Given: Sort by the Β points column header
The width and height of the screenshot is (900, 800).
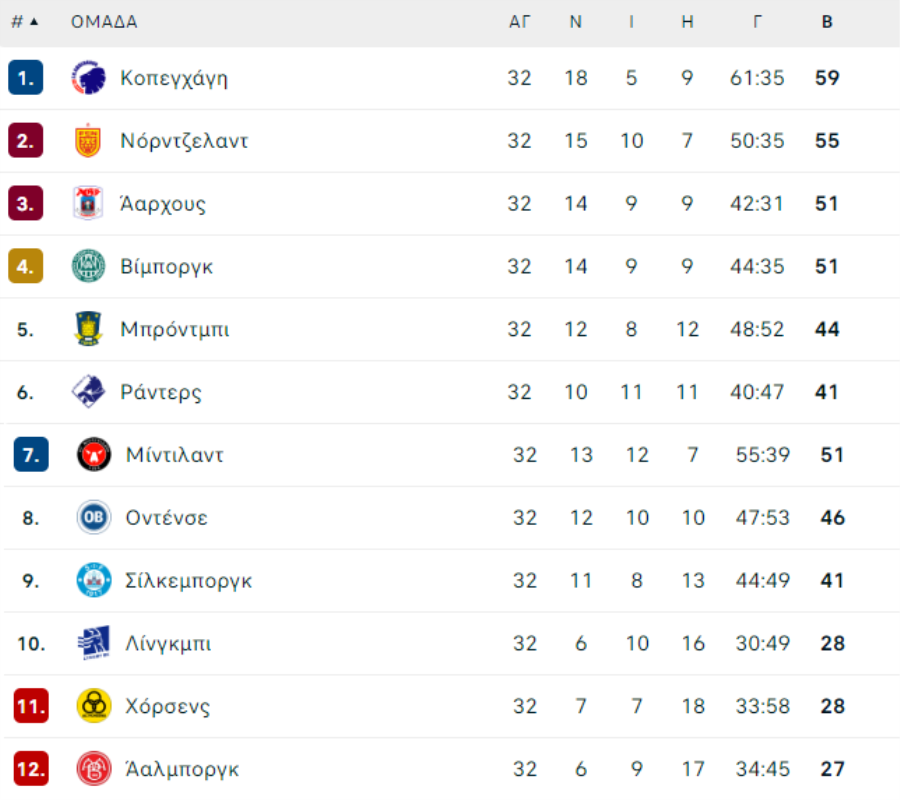Looking at the screenshot, I should [x=827, y=22].
